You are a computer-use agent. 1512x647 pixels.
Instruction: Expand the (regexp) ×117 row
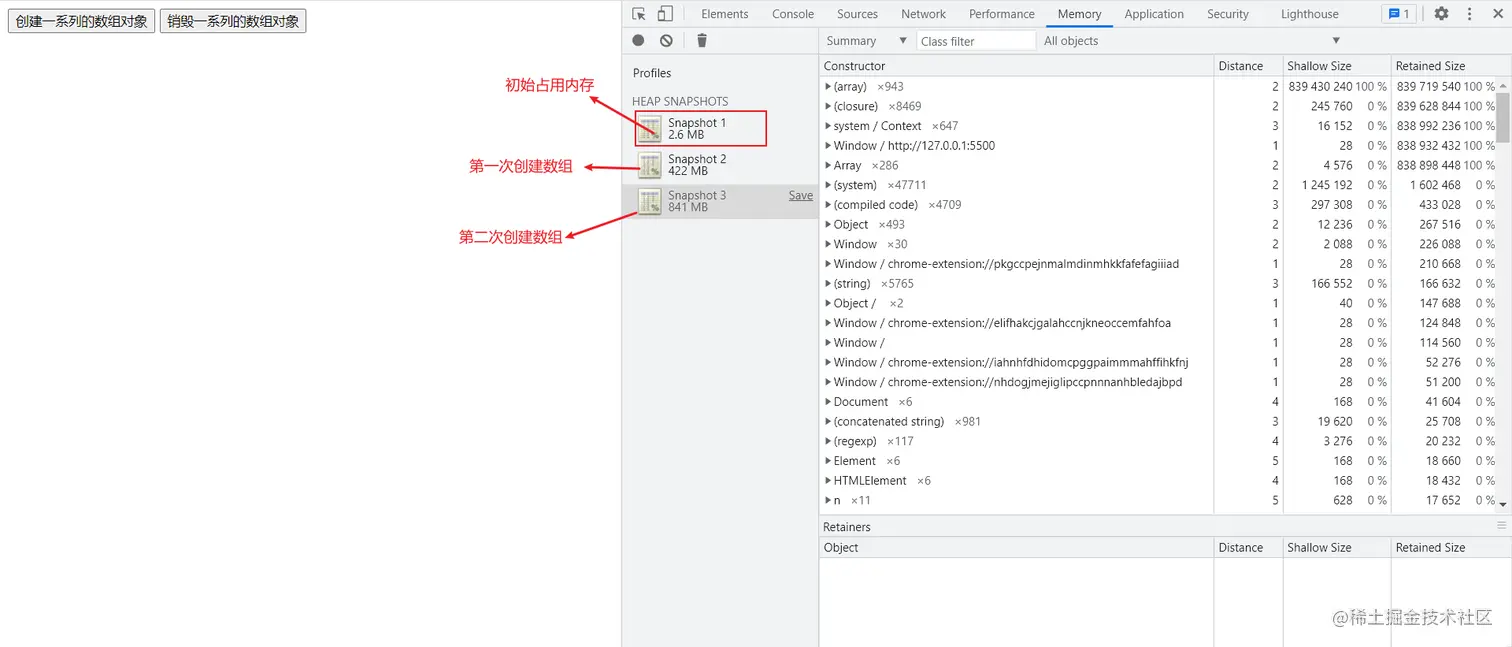coord(828,441)
